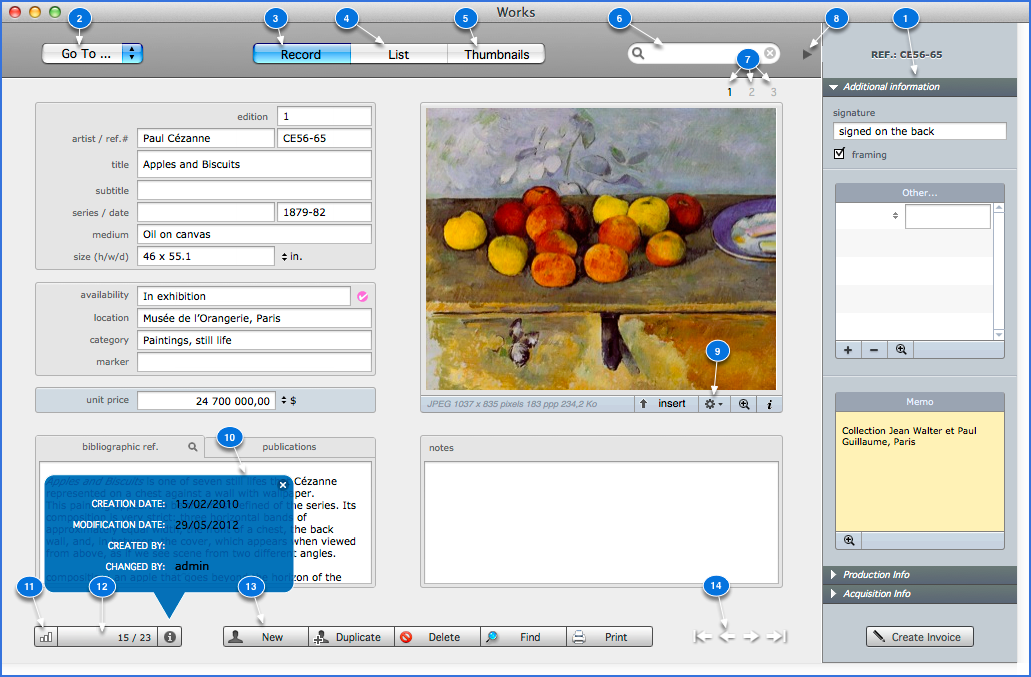Image resolution: width=1031 pixels, height=677 pixels.
Task: Expand the Production Info section
Action: pos(876,575)
